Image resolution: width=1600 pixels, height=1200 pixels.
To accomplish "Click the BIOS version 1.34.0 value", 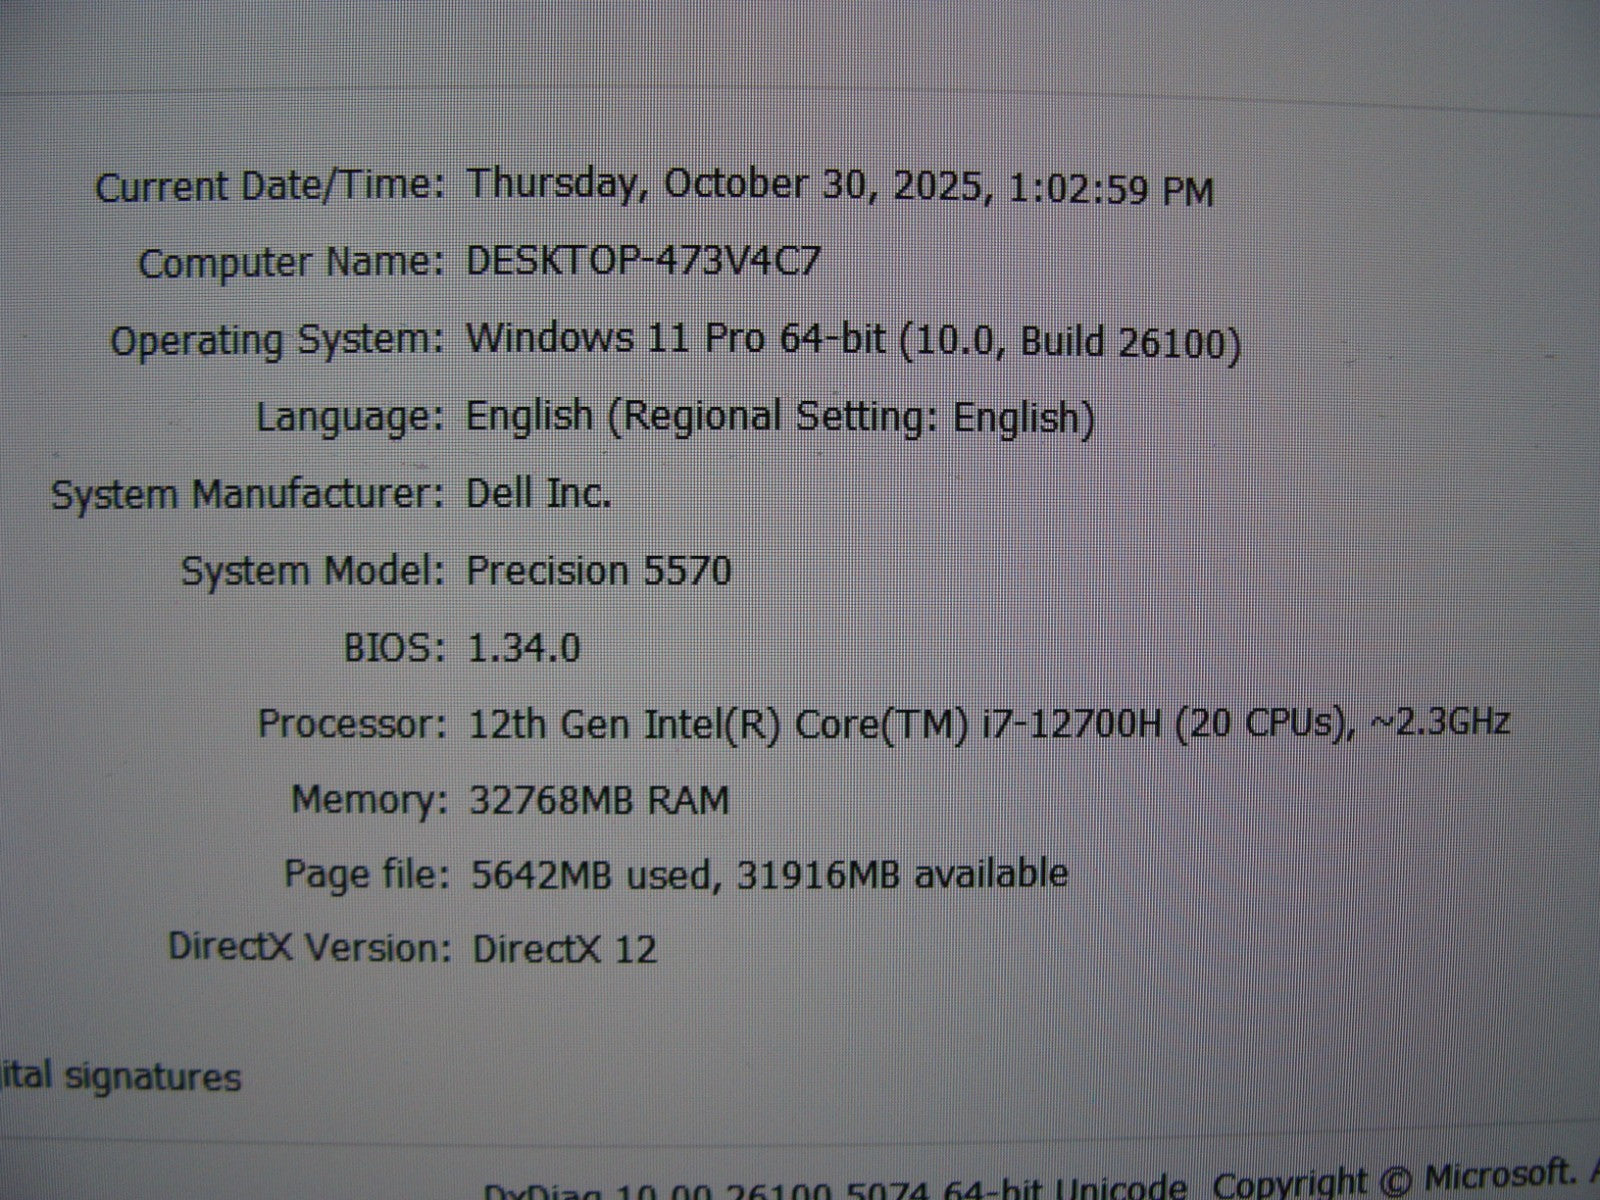I will pyautogui.click(x=524, y=648).
